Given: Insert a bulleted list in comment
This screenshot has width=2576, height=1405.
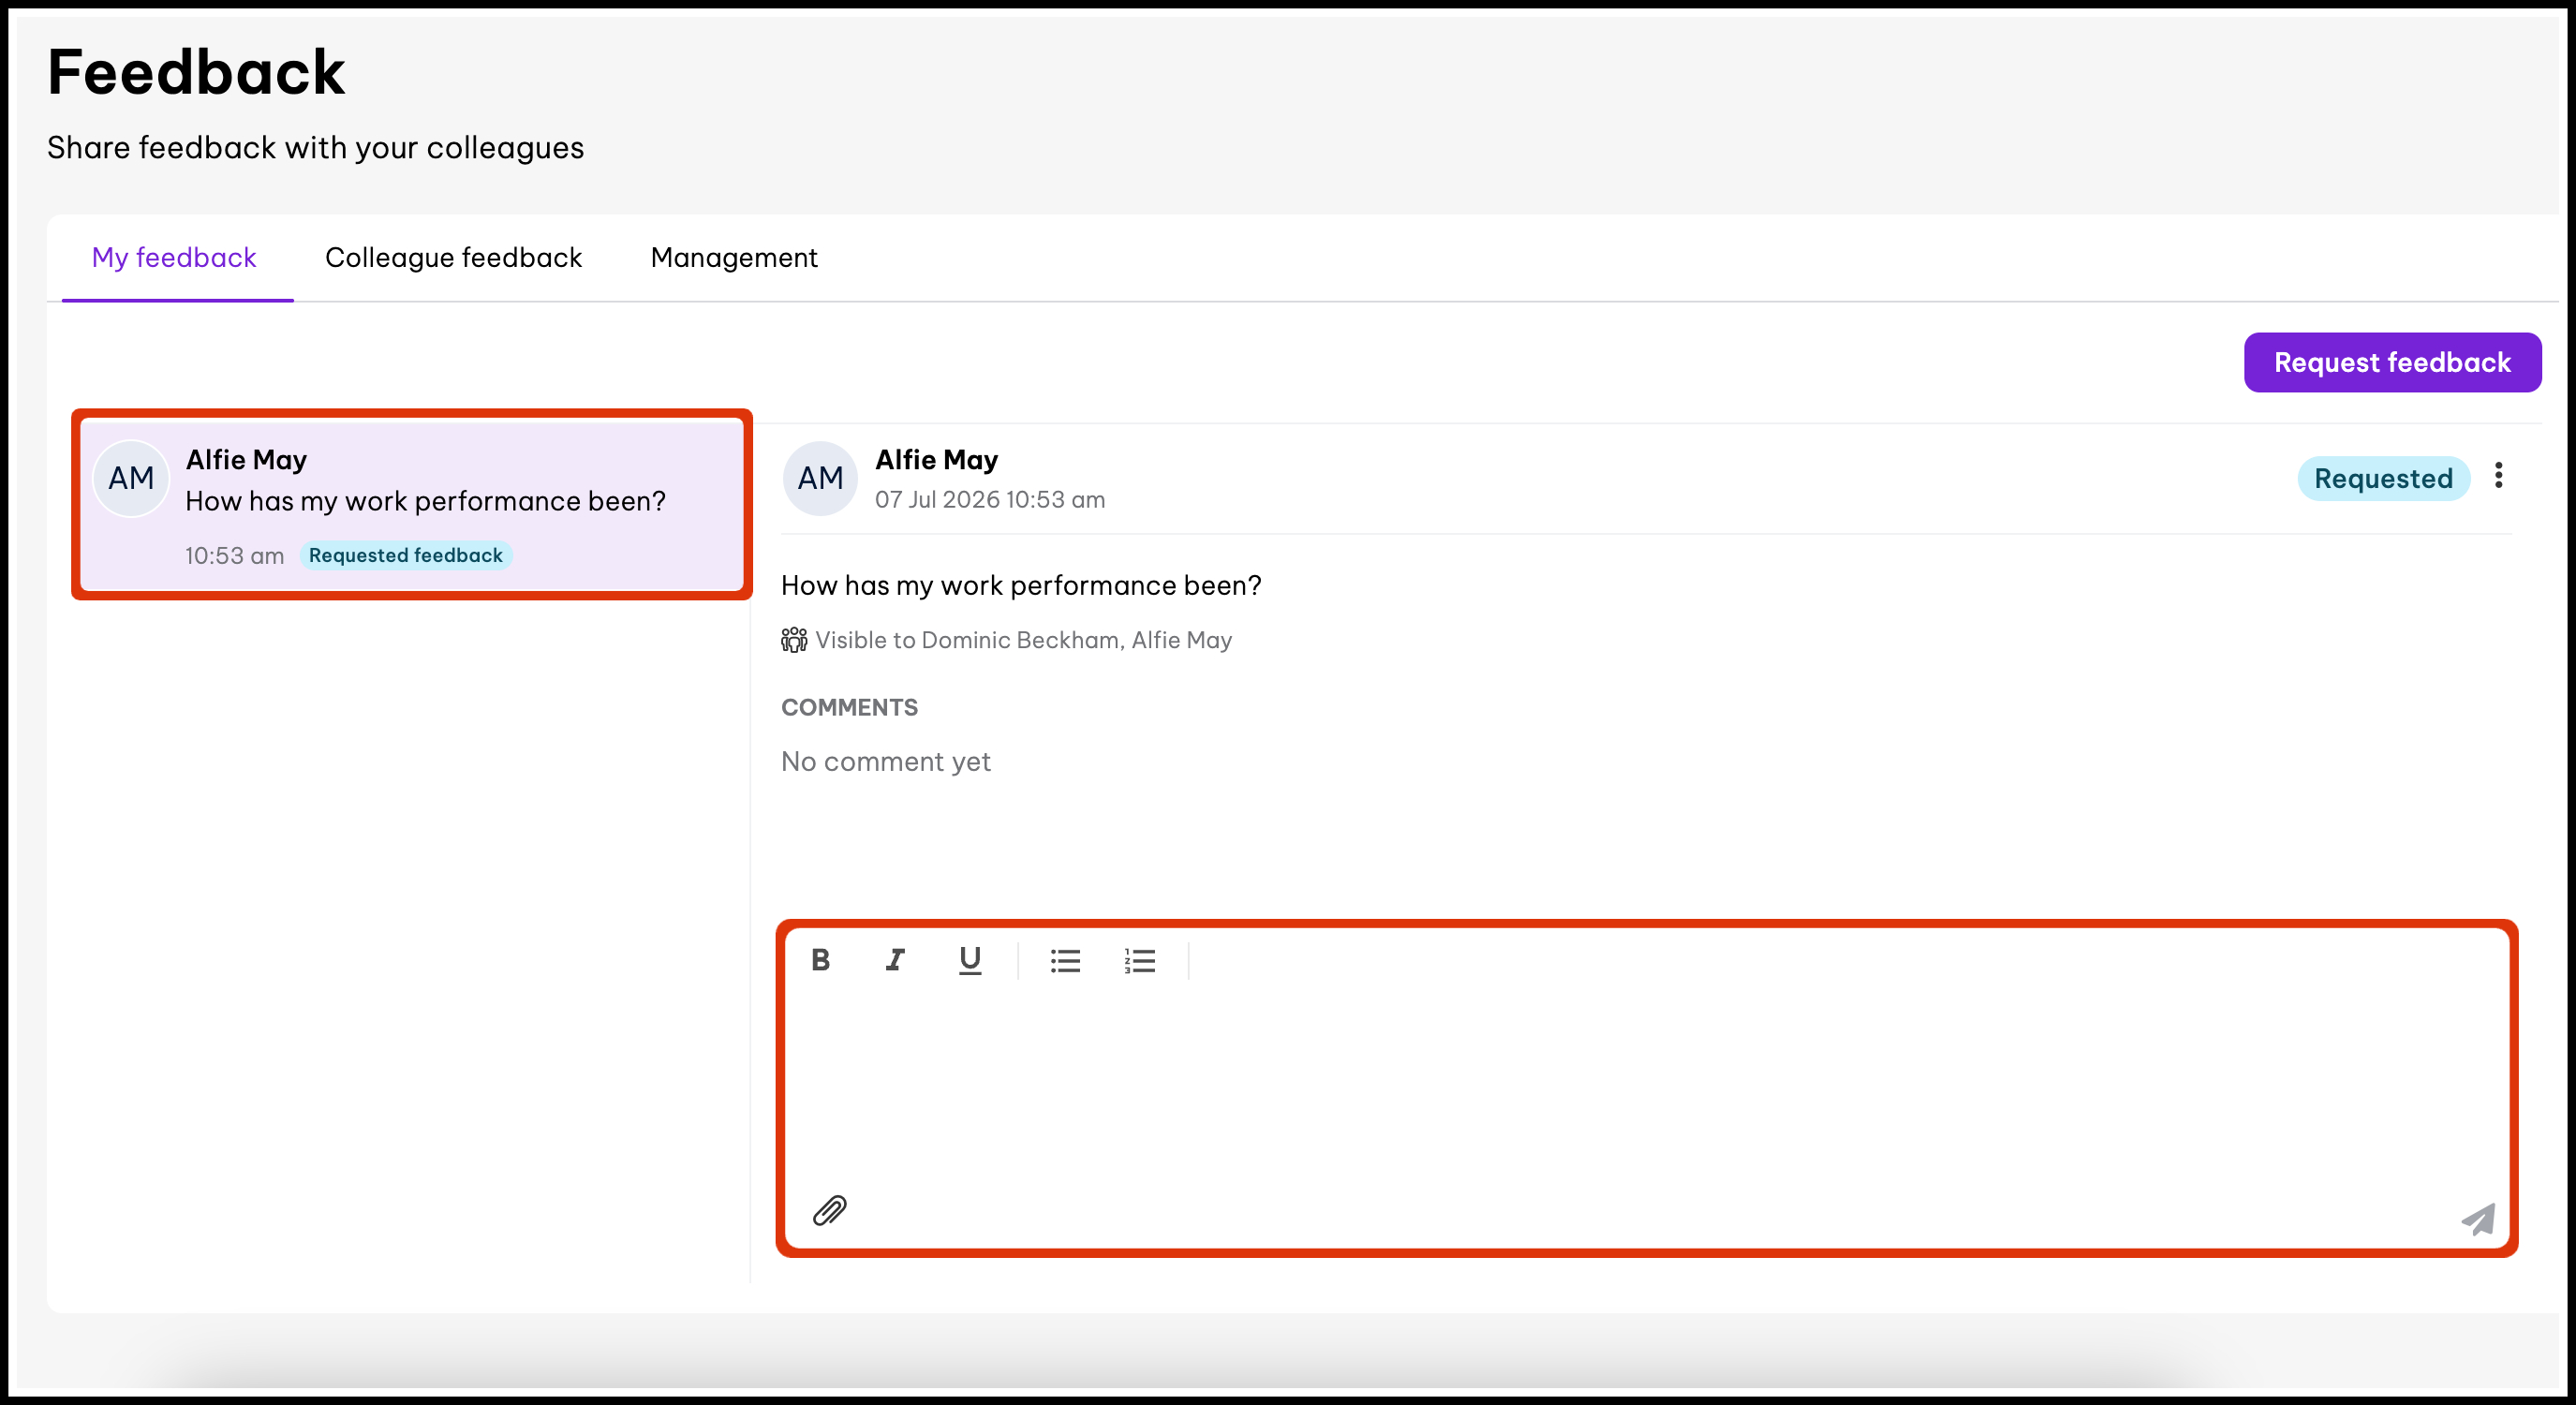Looking at the screenshot, I should 1065,960.
